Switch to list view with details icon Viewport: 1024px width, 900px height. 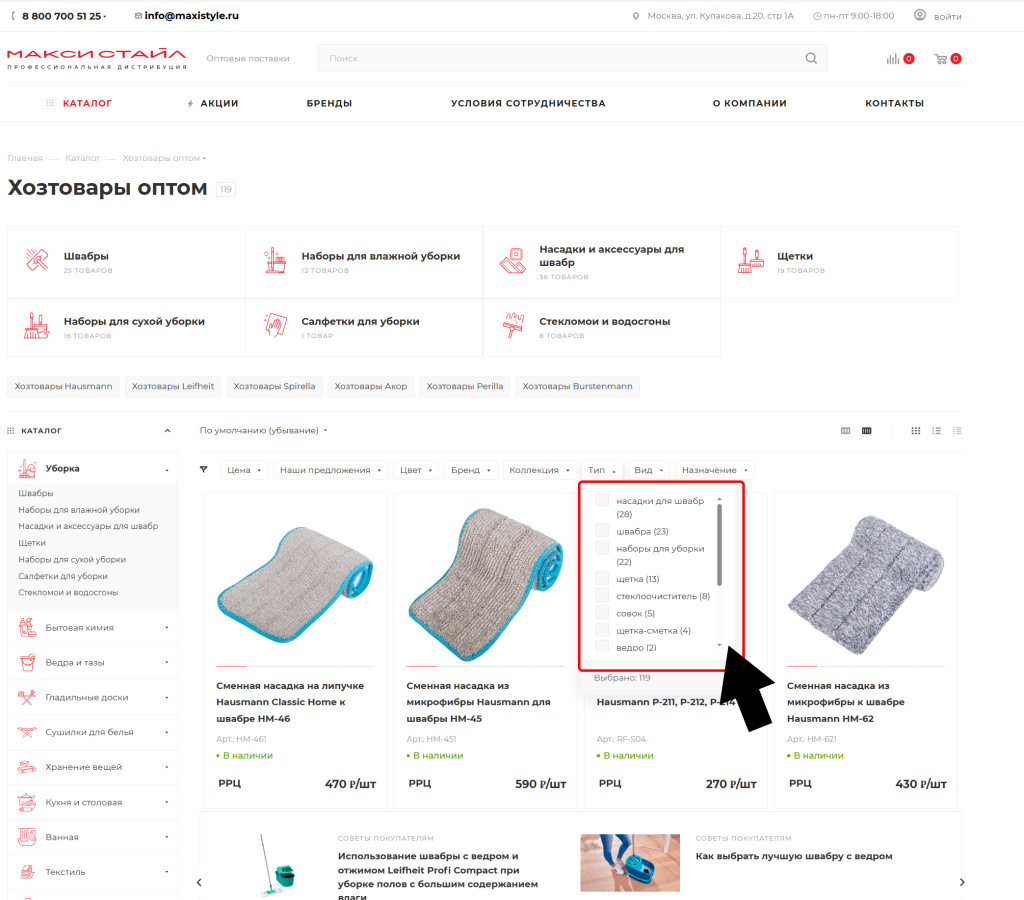957,430
